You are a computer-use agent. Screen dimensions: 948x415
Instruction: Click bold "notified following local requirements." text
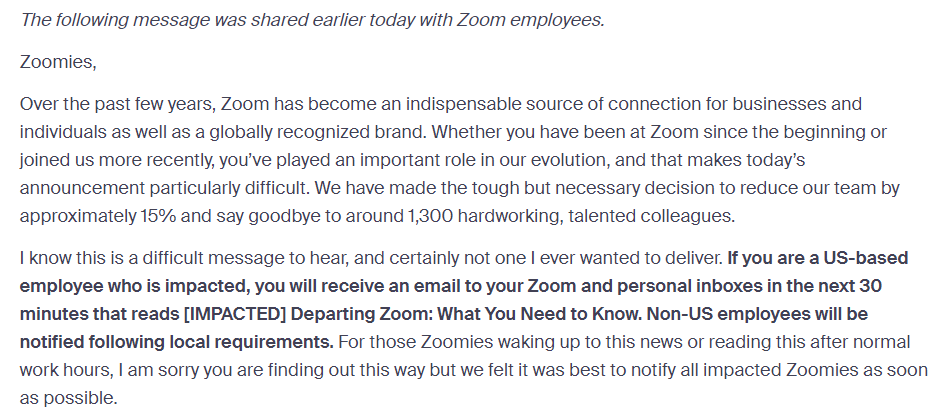point(177,341)
